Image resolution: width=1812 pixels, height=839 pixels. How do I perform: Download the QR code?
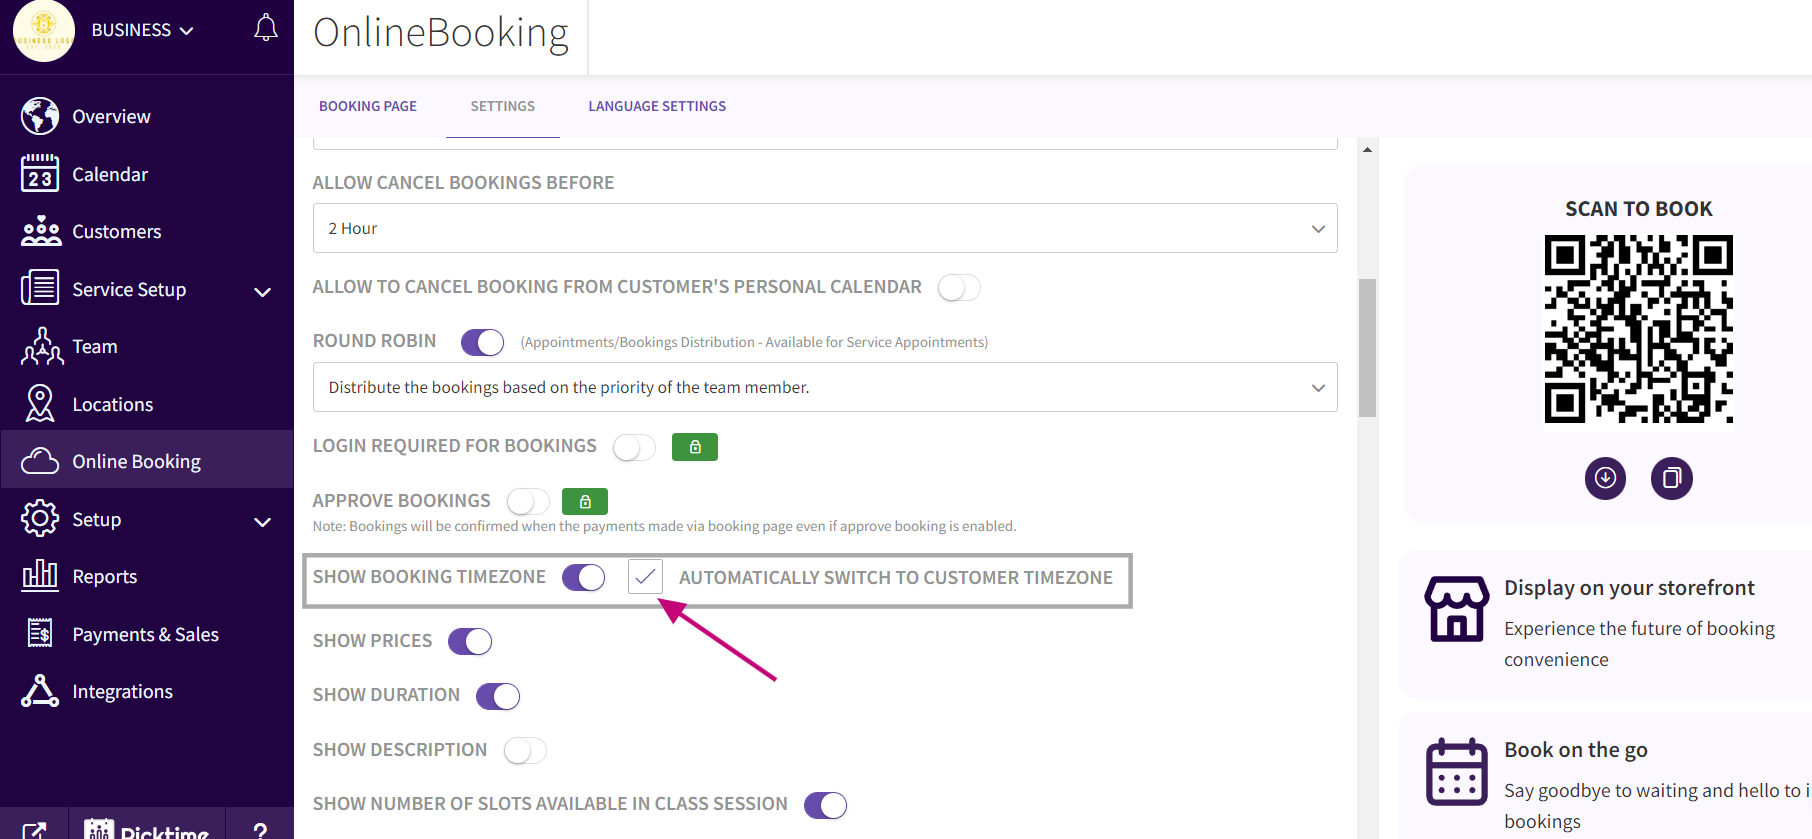(1605, 478)
